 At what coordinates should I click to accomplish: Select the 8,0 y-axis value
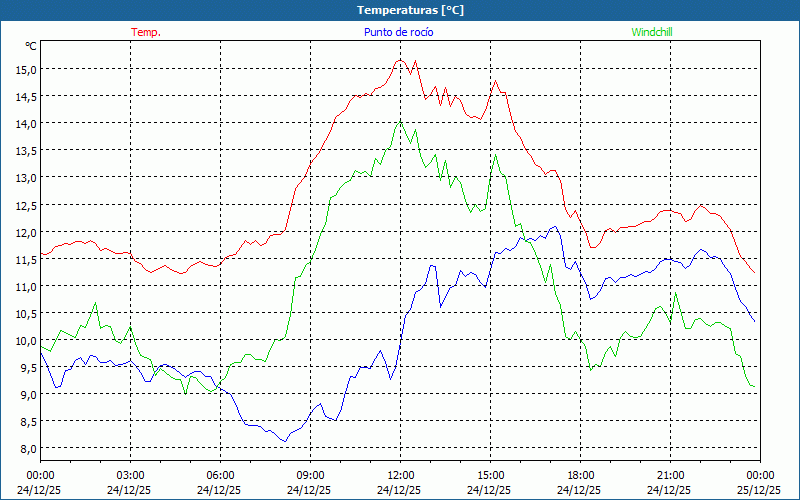[x=26, y=448]
